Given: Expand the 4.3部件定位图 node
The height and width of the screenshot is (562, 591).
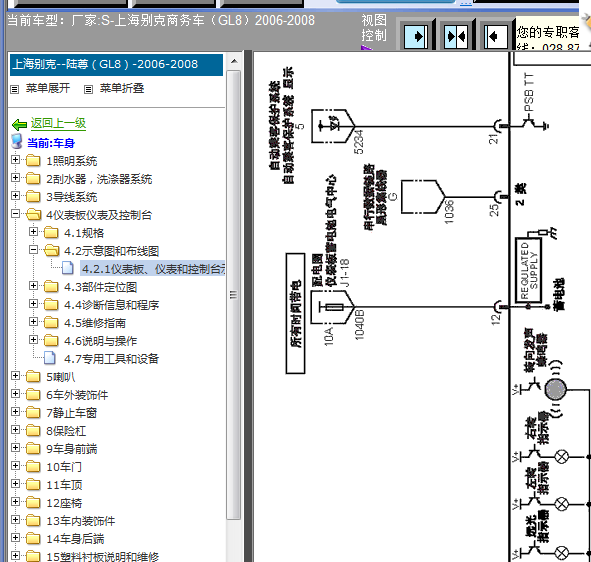Looking at the screenshot, I should coord(33,286).
